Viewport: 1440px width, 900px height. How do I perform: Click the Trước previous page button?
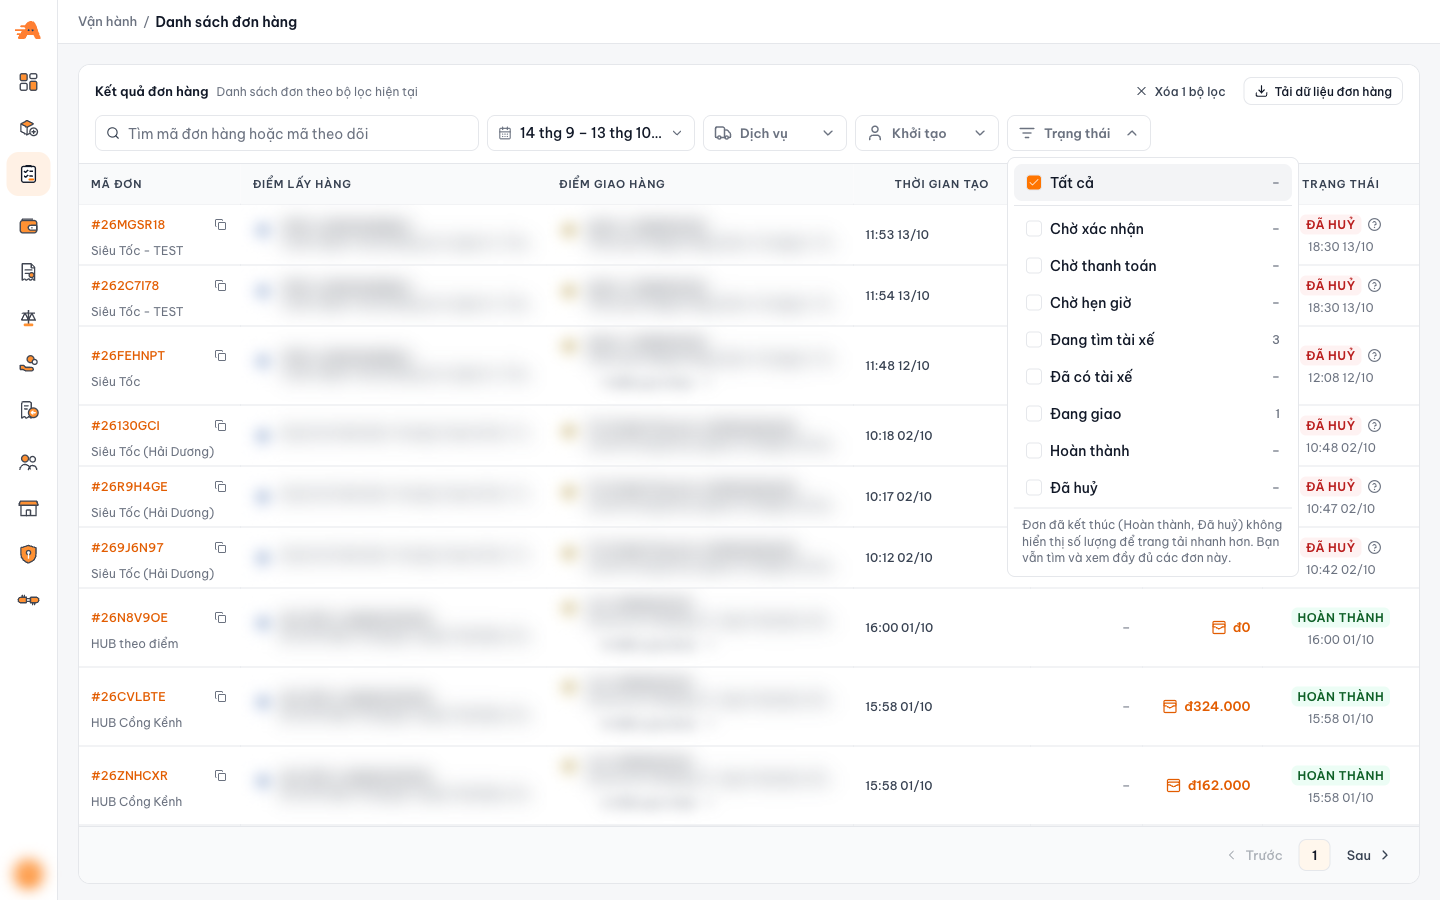[1255, 855]
